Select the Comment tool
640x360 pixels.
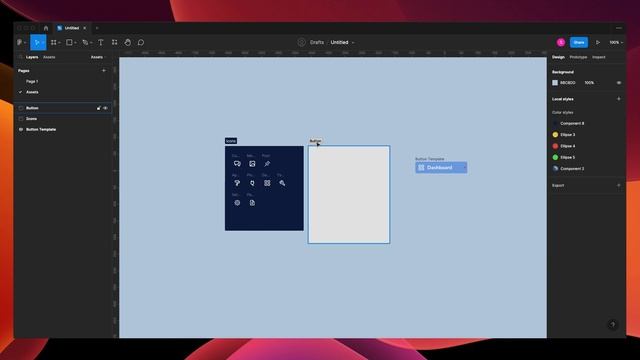tap(141, 42)
